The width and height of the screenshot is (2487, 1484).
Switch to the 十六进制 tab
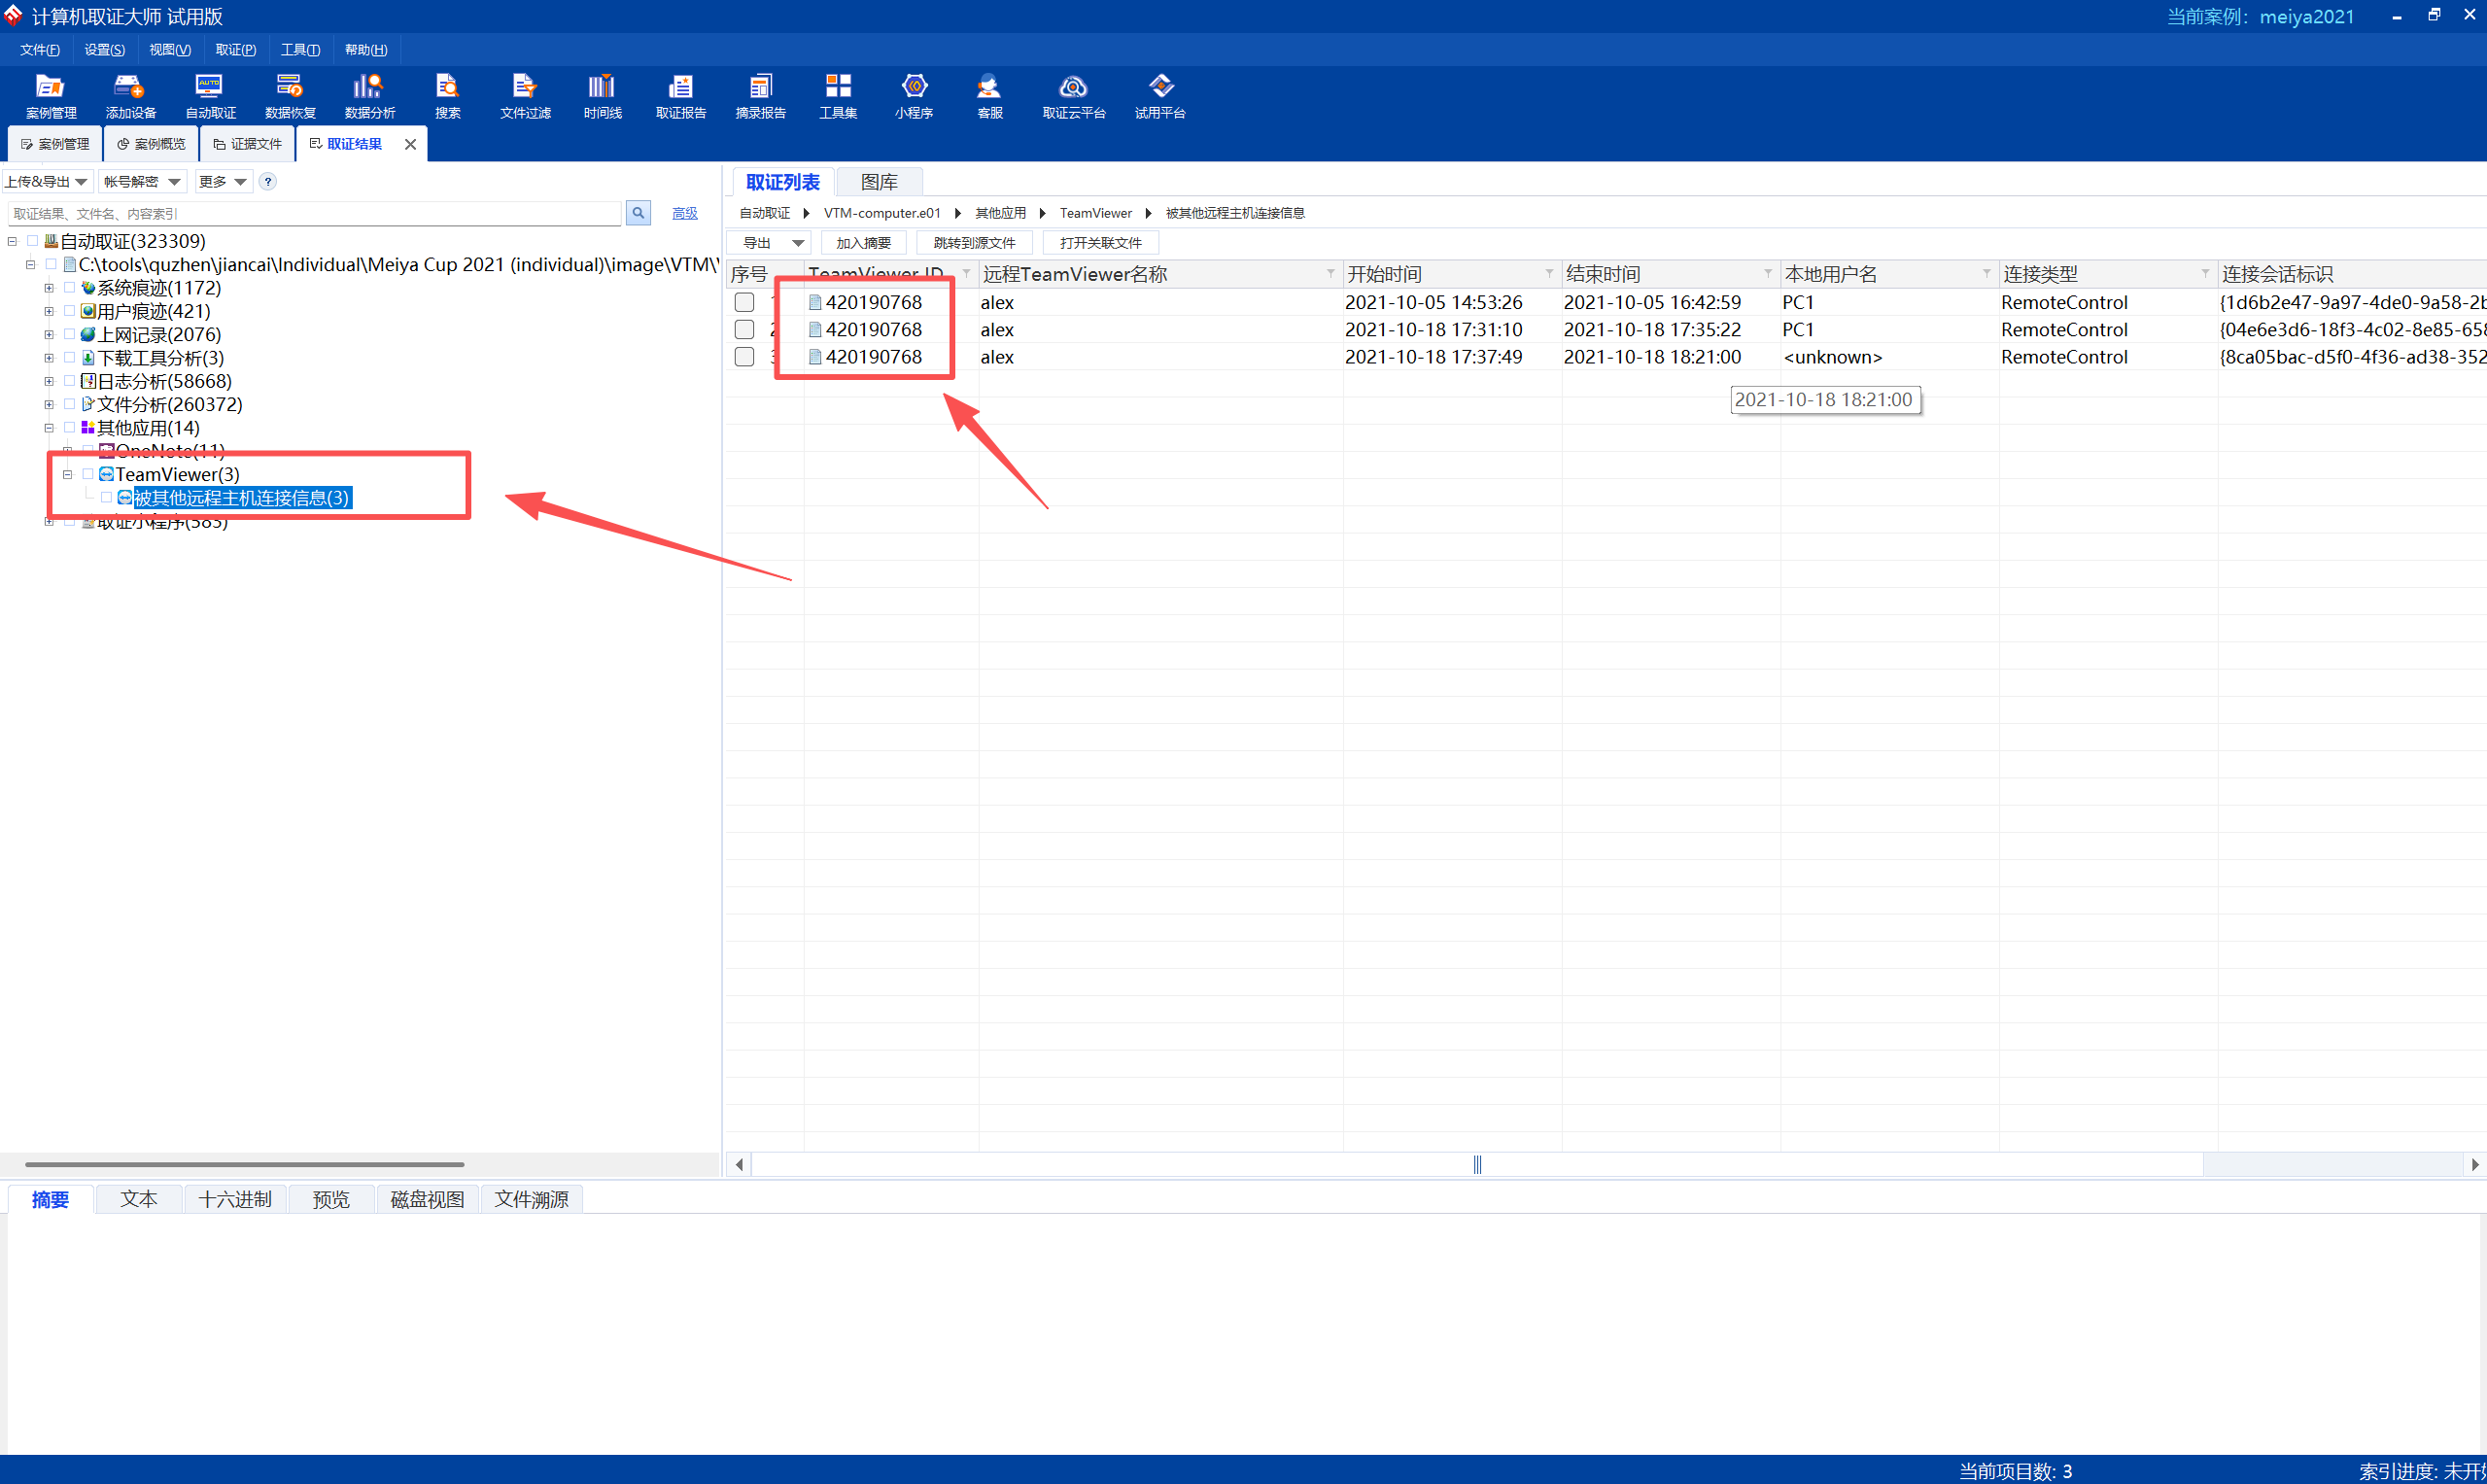click(x=235, y=1199)
